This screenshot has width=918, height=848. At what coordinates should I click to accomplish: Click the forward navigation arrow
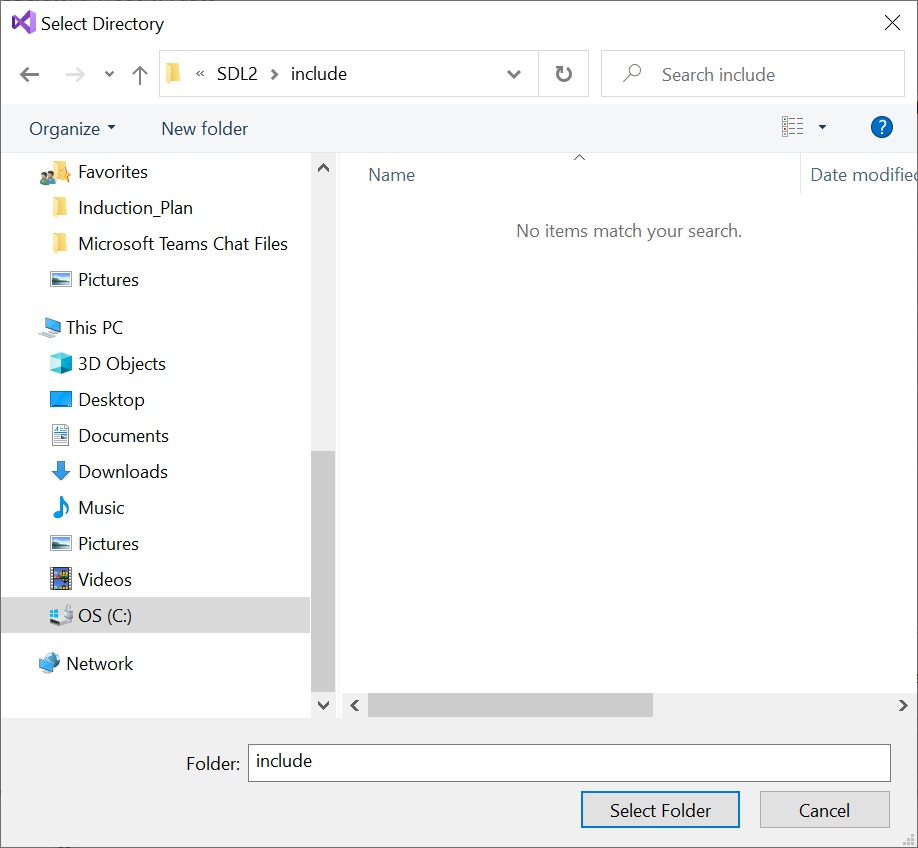pyautogui.click(x=75, y=74)
